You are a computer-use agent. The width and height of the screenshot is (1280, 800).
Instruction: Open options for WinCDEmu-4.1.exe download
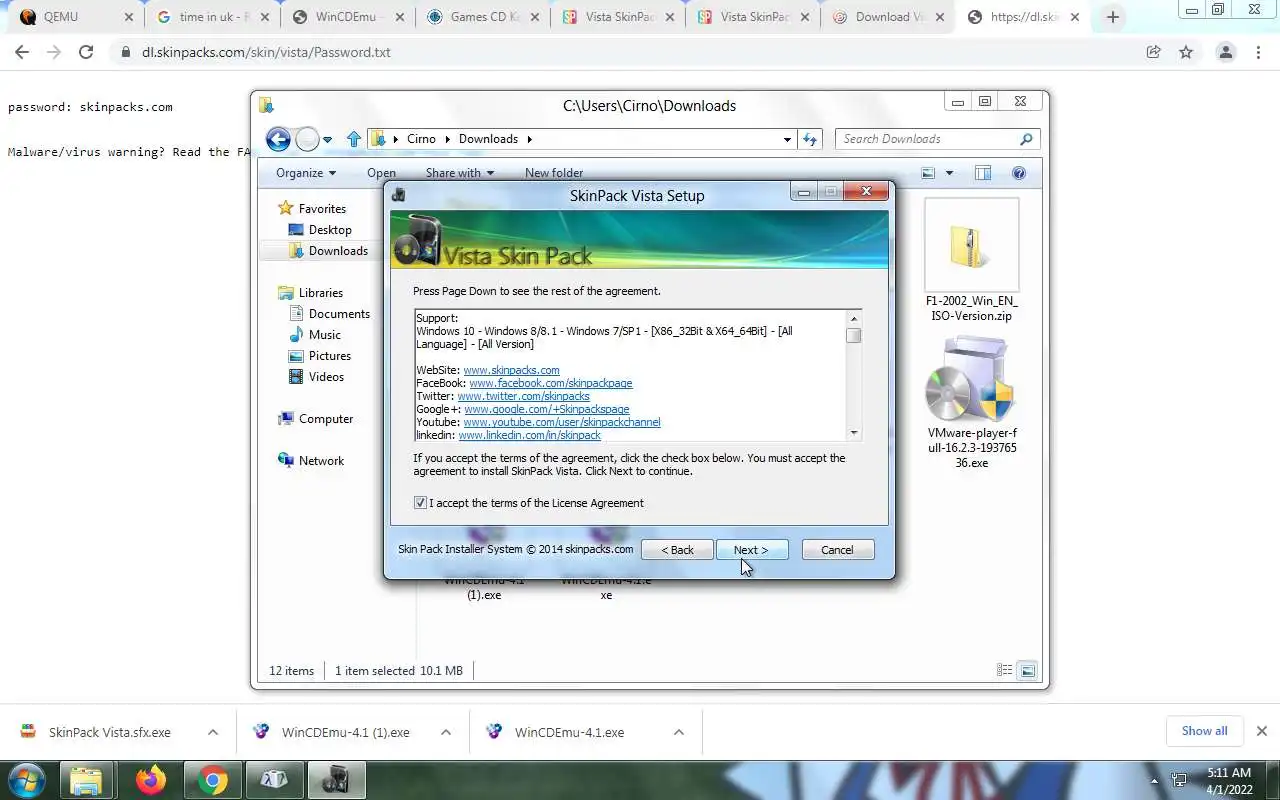tap(679, 732)
